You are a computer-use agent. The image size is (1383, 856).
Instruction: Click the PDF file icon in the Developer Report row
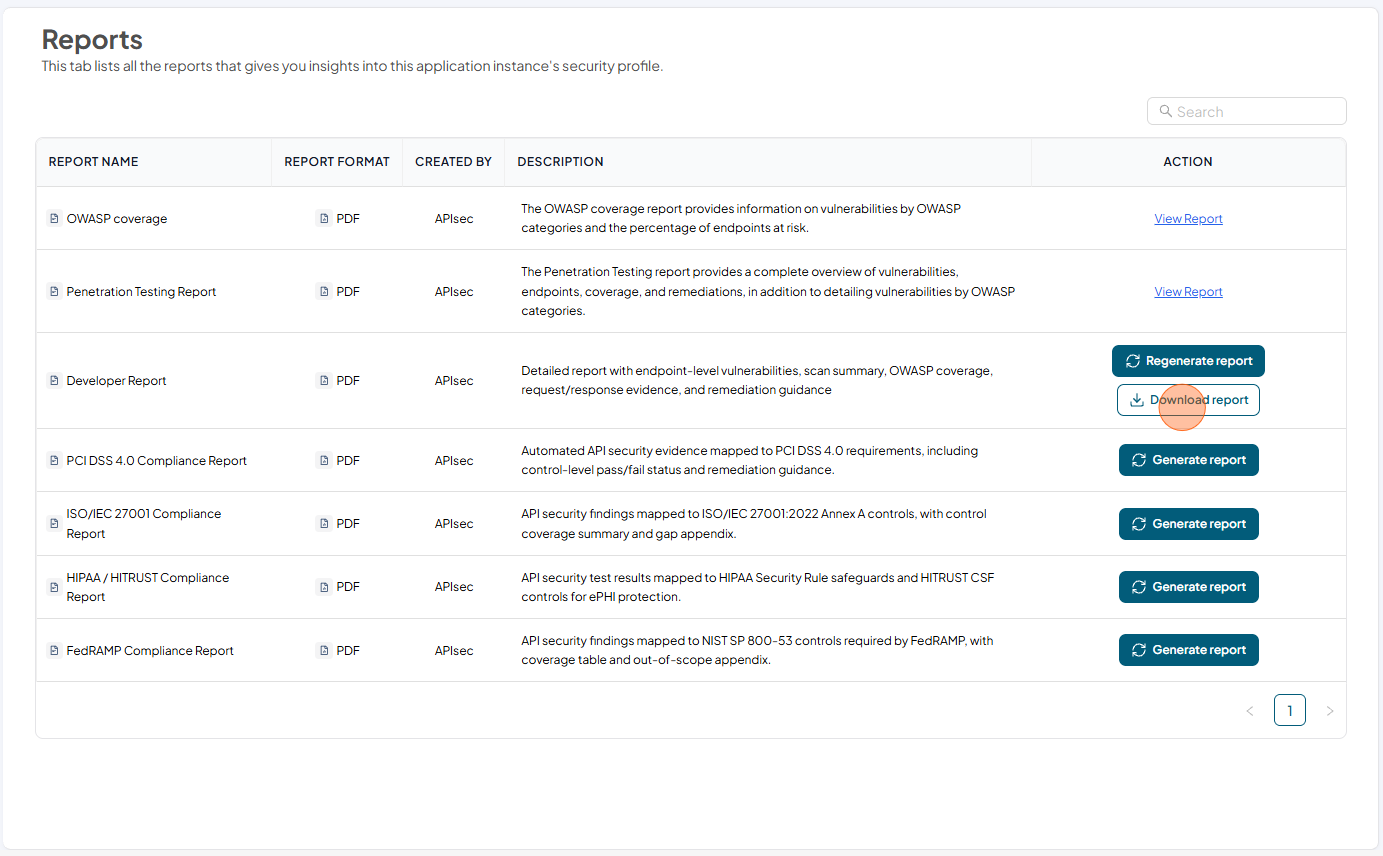pos(323,380)
